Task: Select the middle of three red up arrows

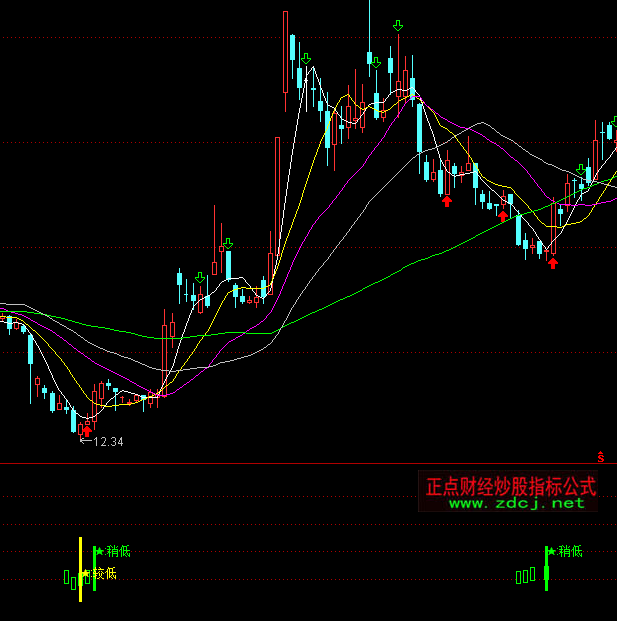Action: click(x=503, y=214)
